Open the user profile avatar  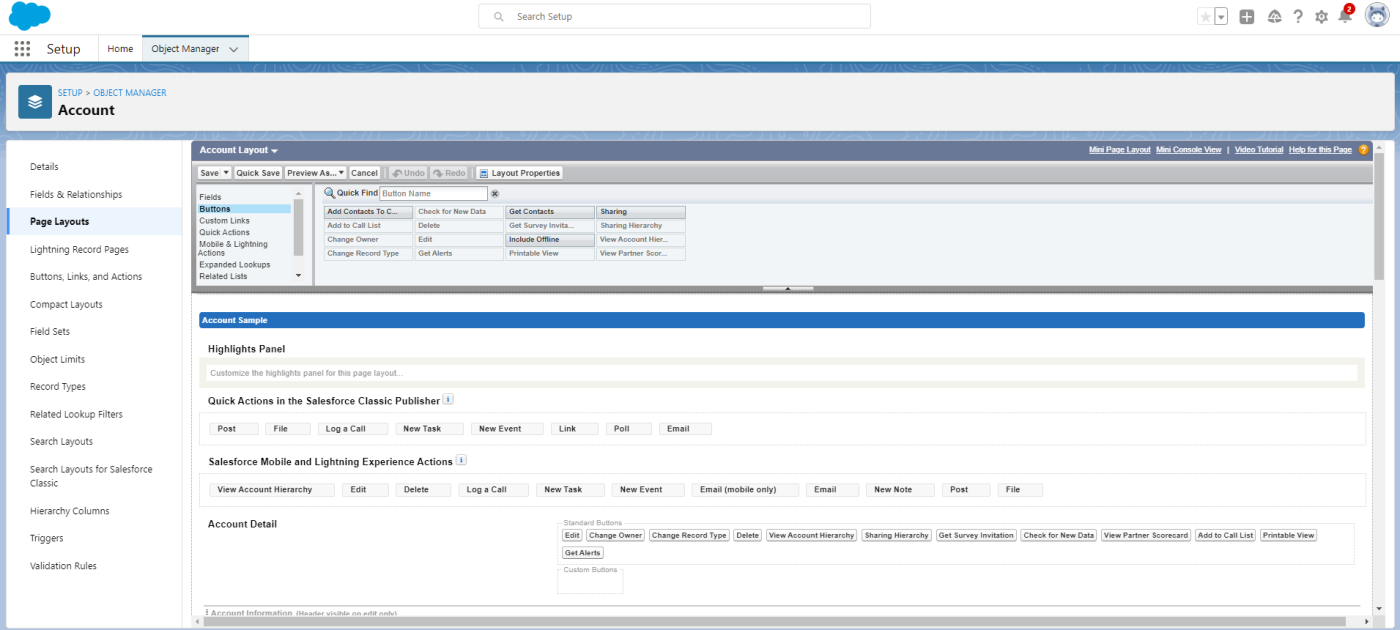tap(1376, 16)
